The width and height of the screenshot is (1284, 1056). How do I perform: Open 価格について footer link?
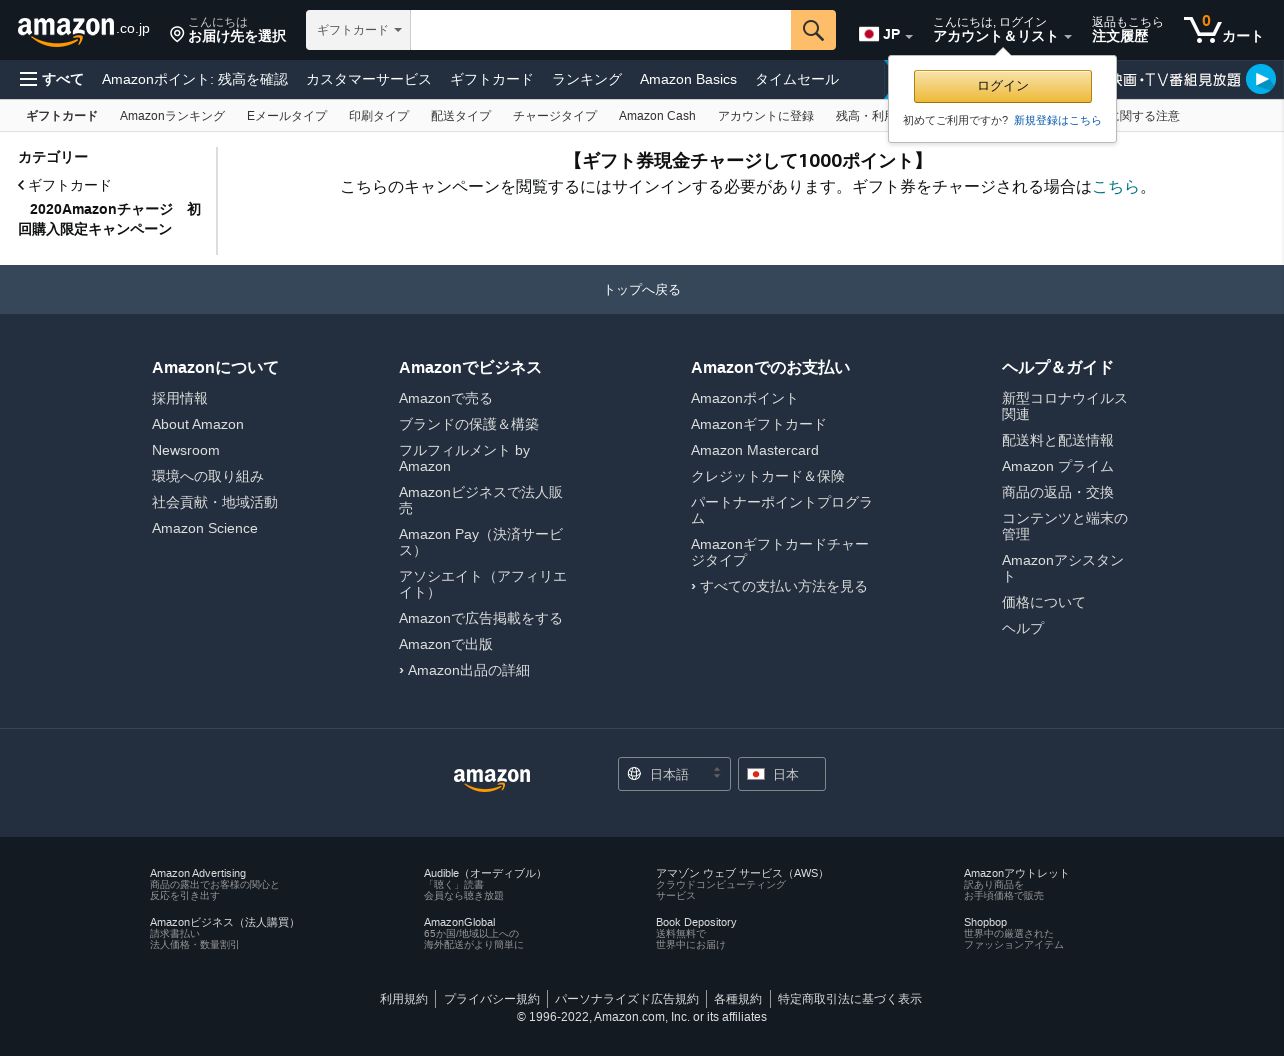click(1044, 602)
